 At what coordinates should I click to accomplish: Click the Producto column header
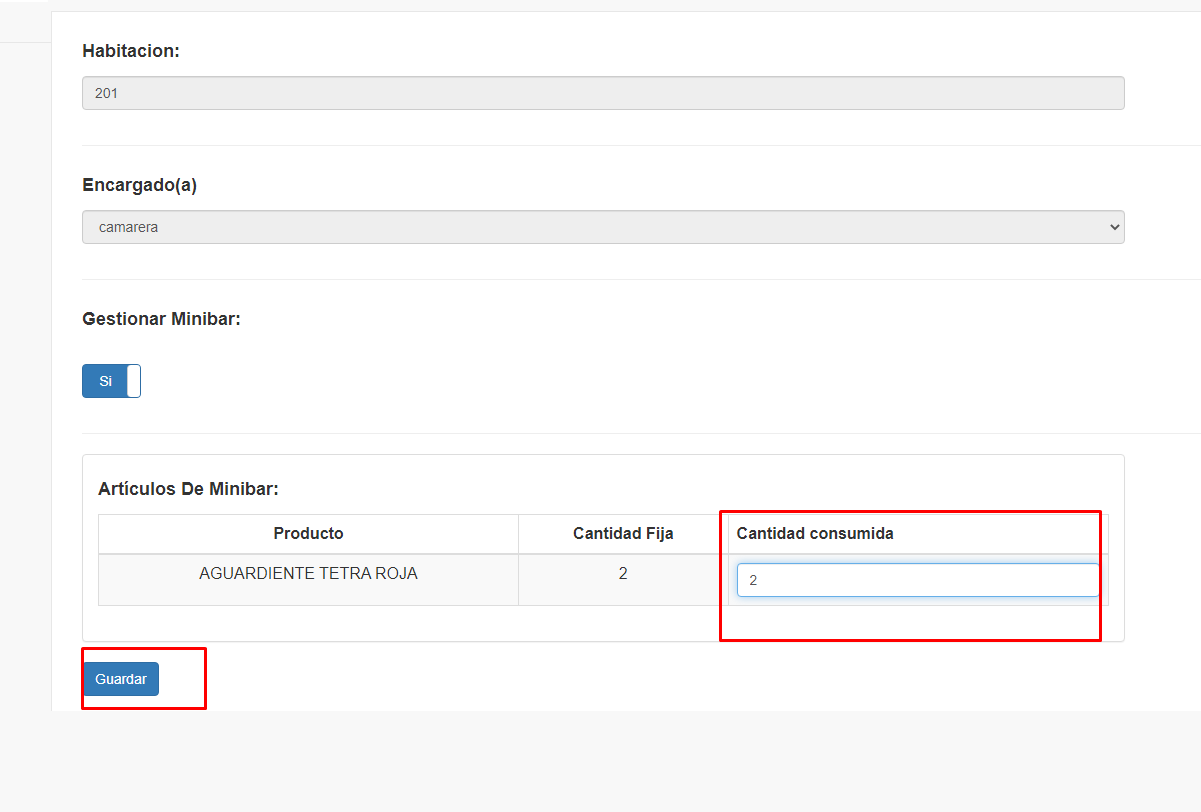(x=308, y=534)
